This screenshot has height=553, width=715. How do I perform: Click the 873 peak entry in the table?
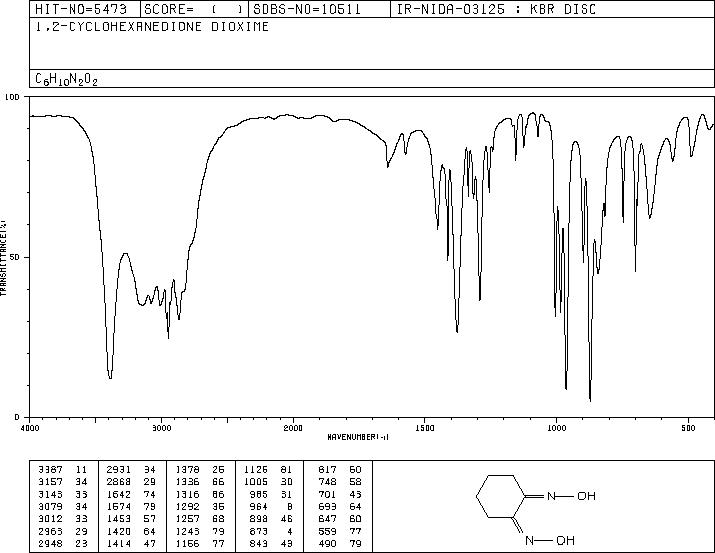(x=271, y=531)
